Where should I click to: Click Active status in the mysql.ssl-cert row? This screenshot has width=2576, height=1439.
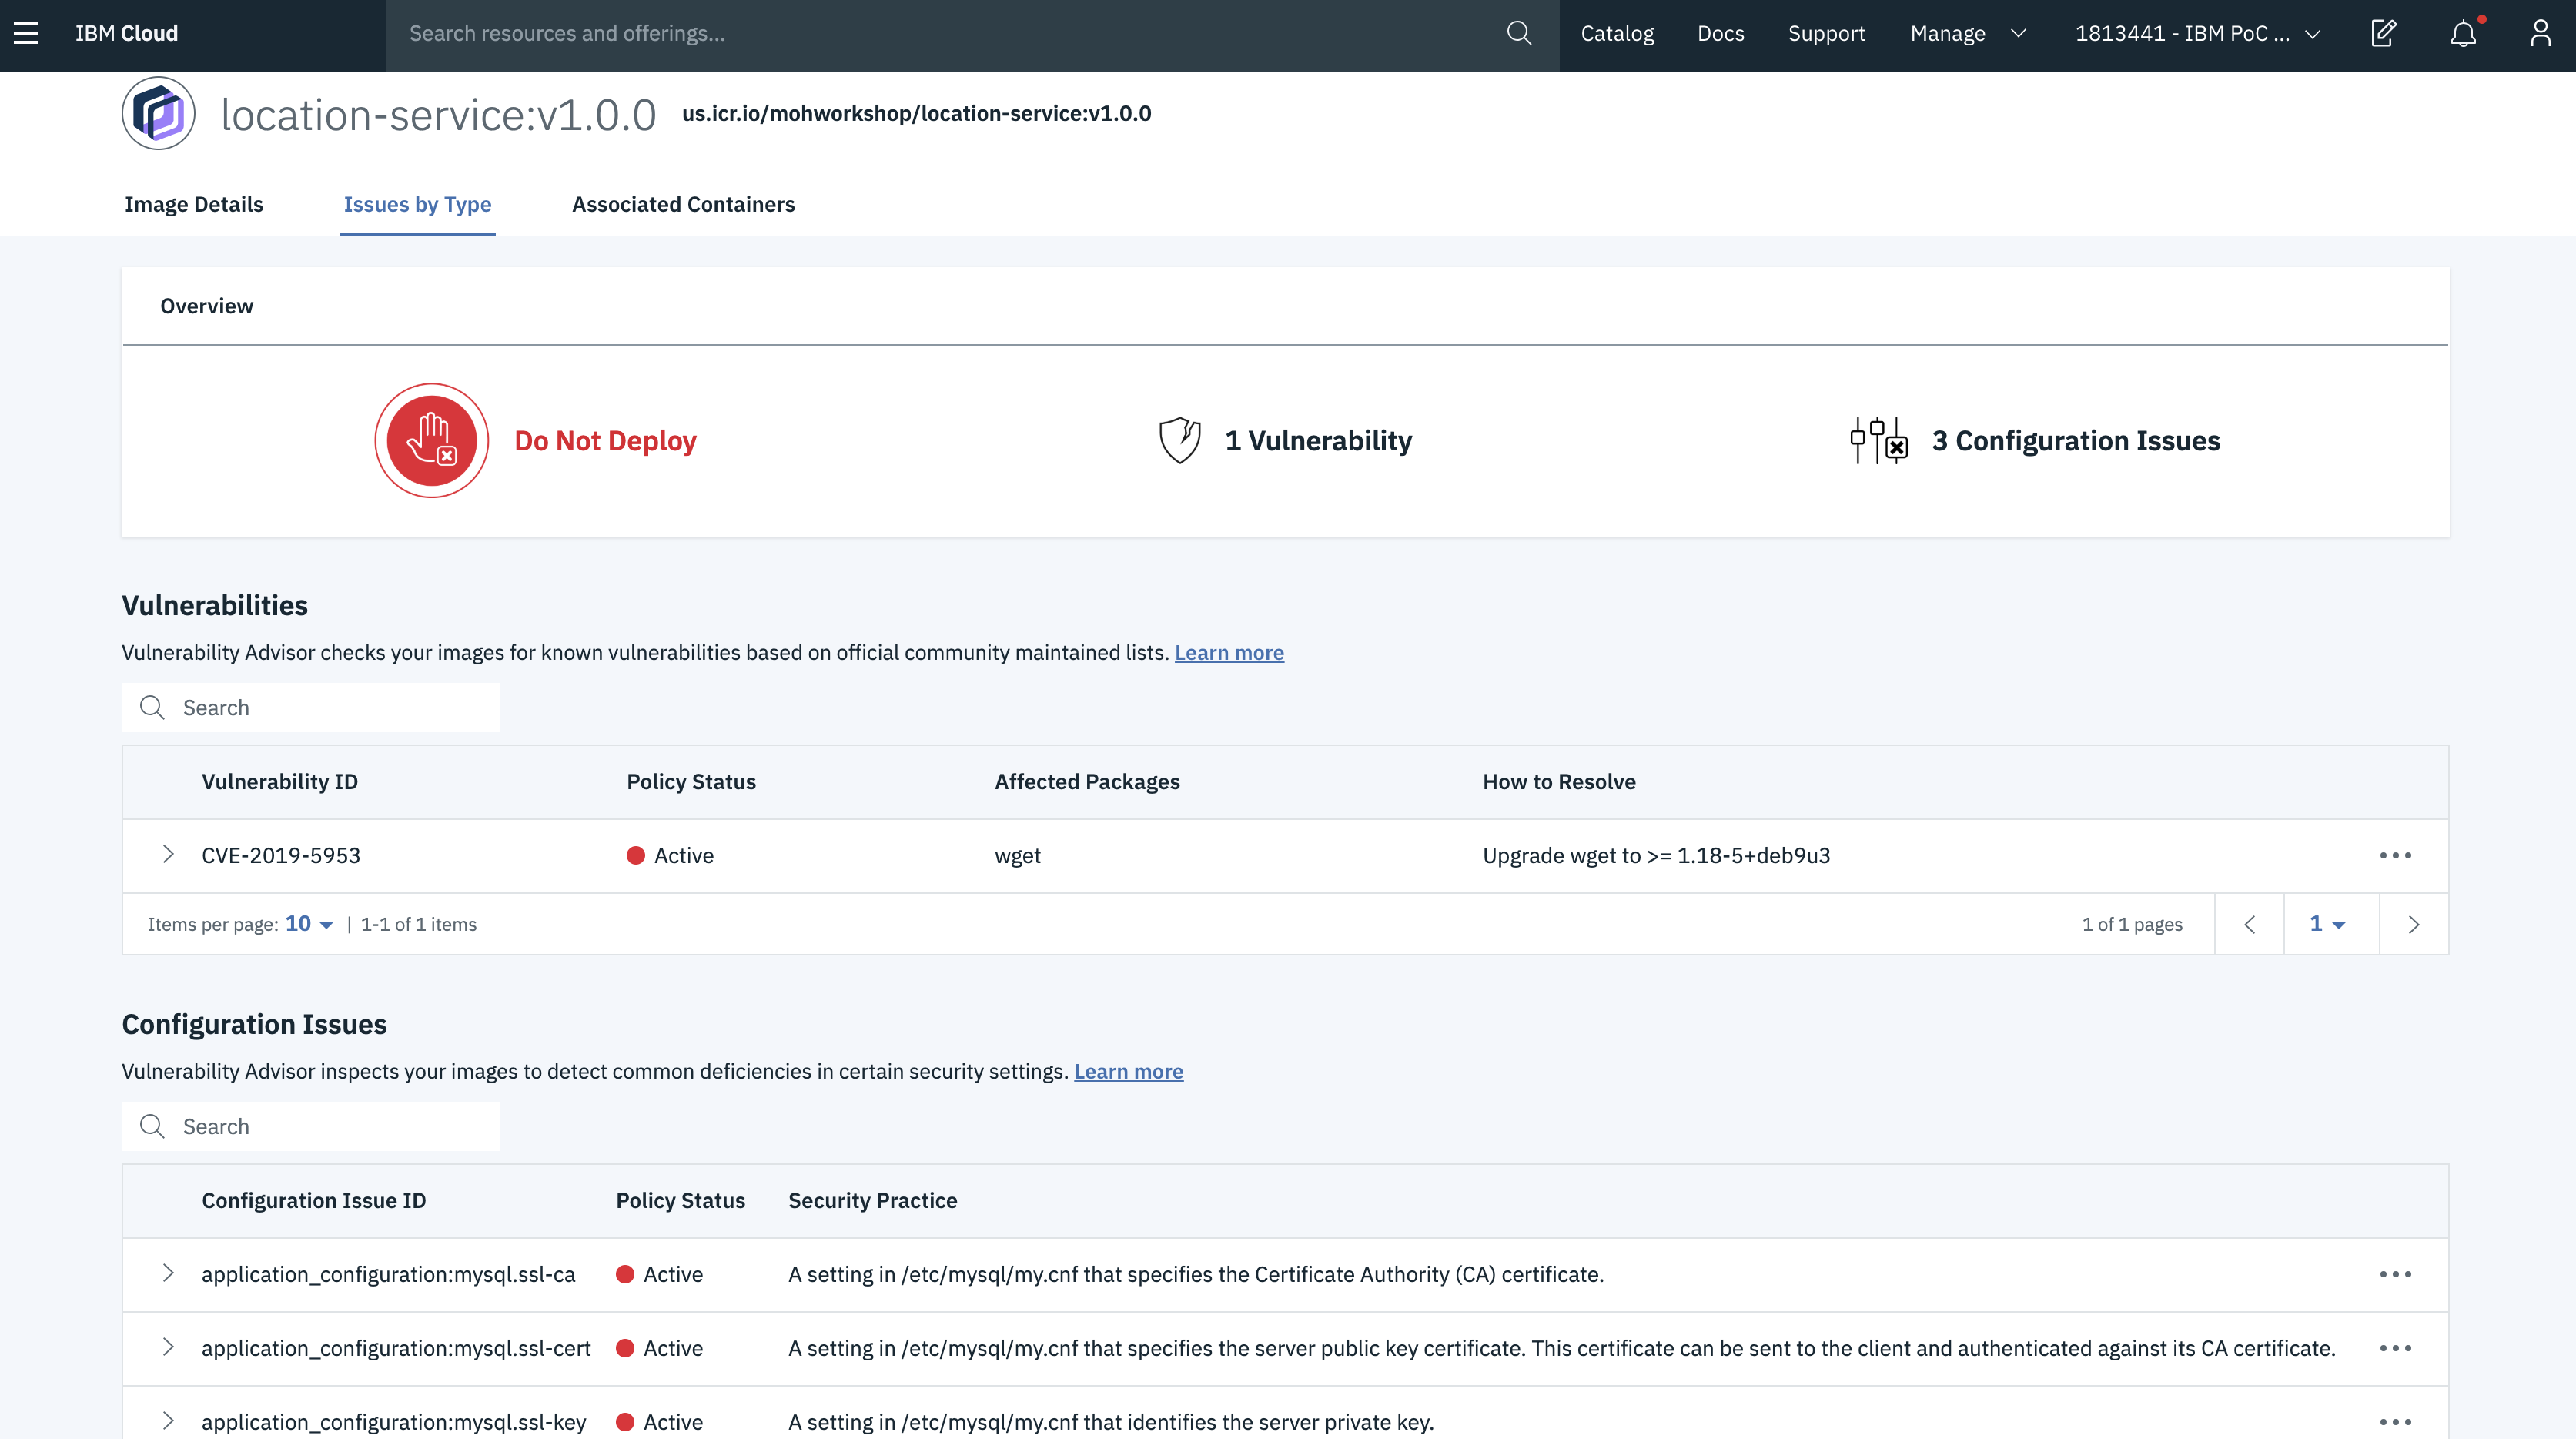659,1349
